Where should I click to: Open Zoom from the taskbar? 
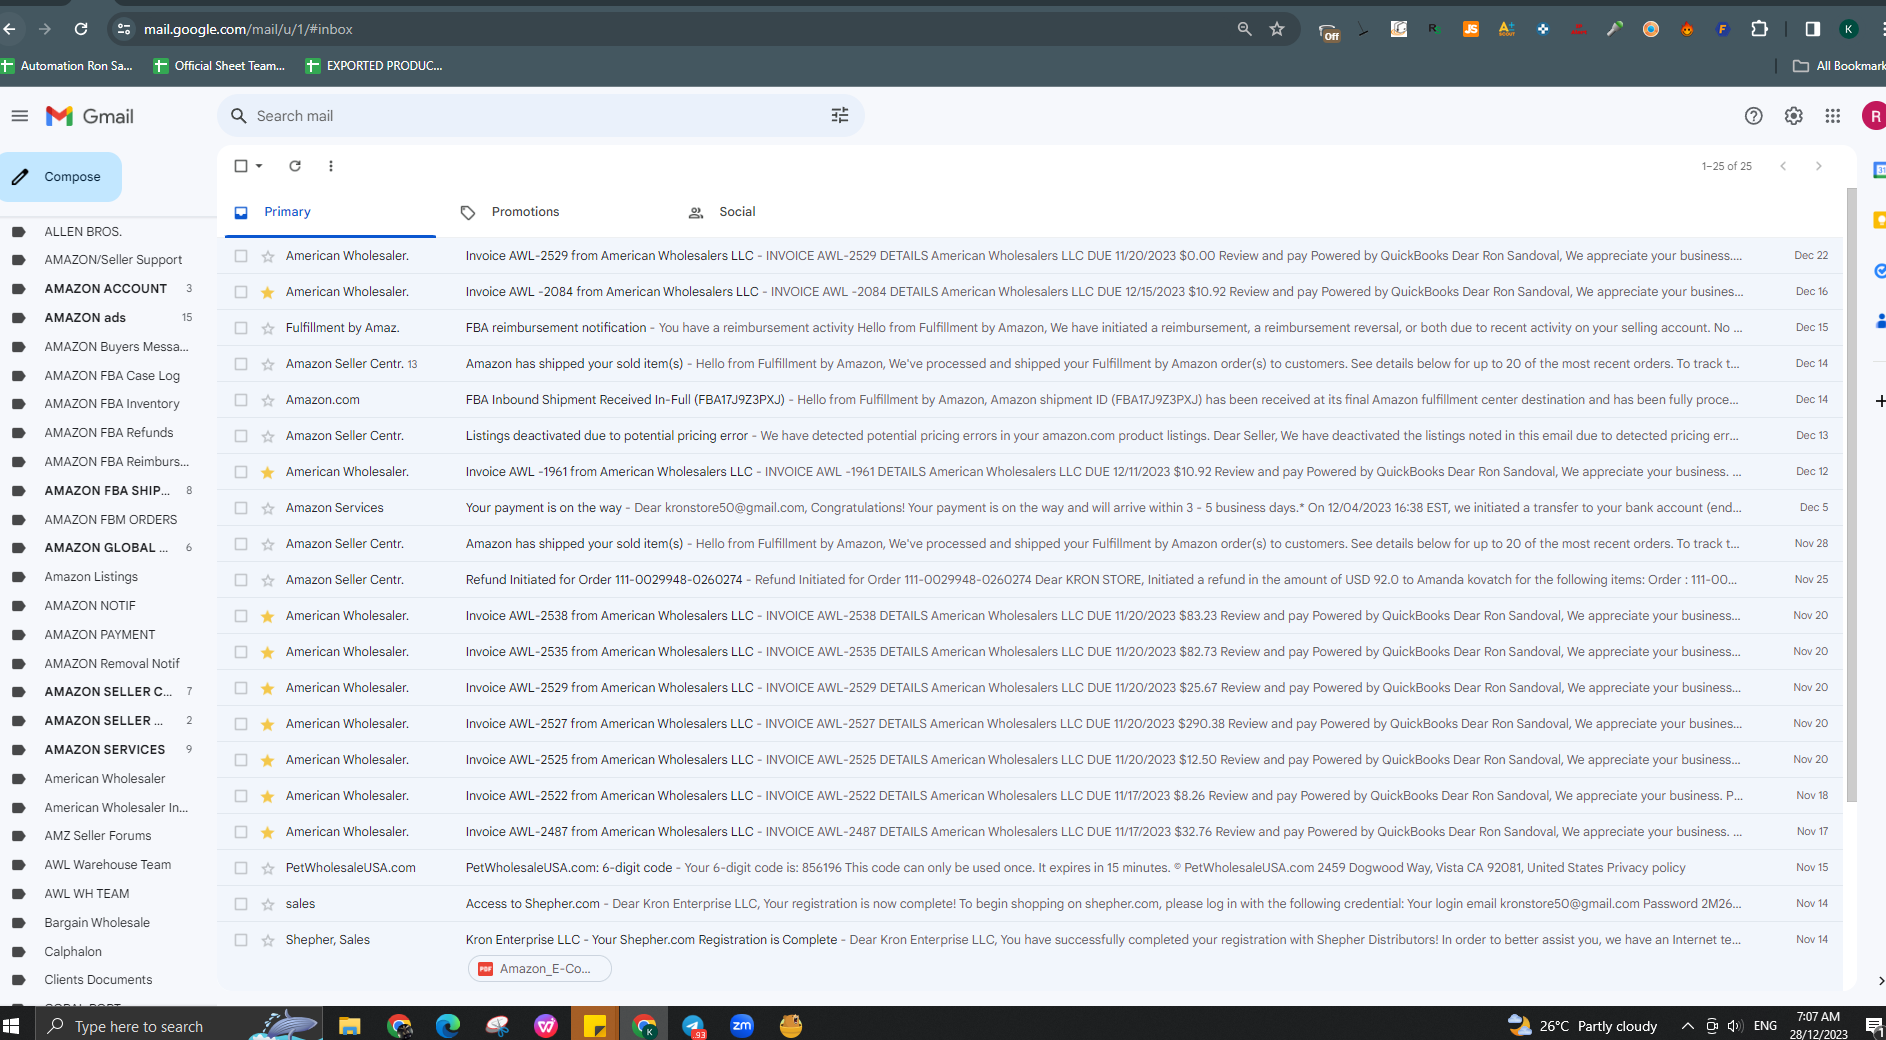click(x=742, y=1025)
